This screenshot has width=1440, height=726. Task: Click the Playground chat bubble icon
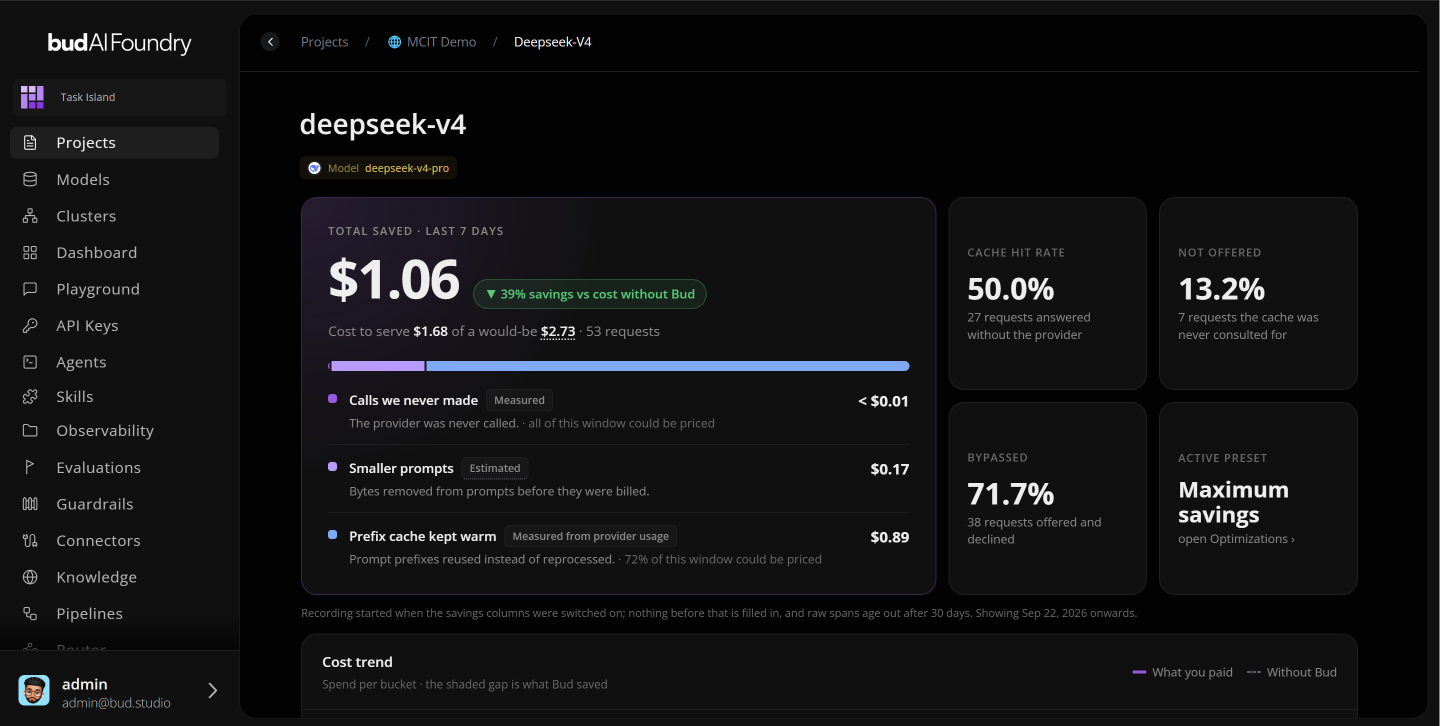pos(30,289)
